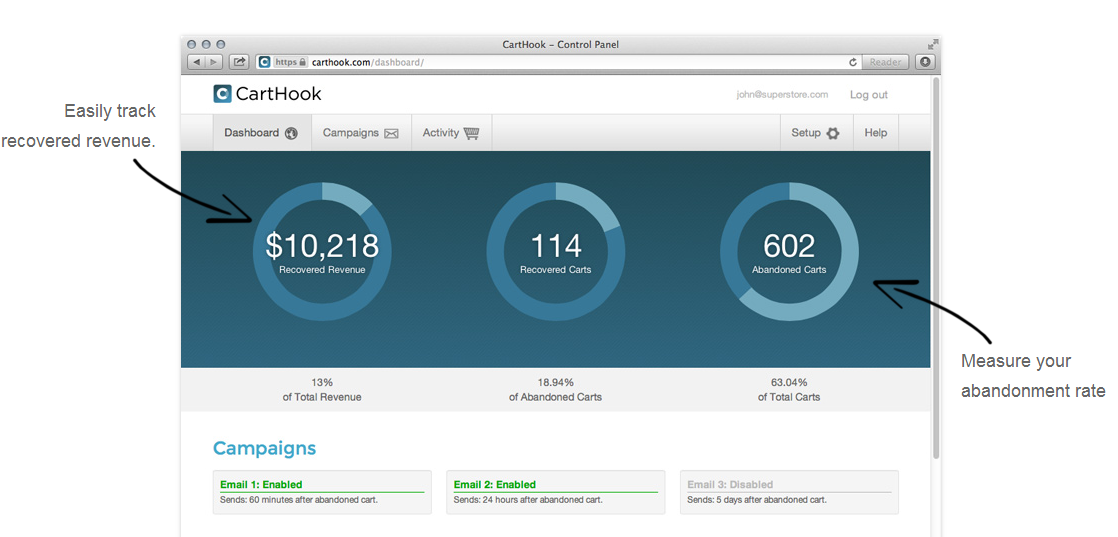Click the browser share button

(x=239, y=62)
